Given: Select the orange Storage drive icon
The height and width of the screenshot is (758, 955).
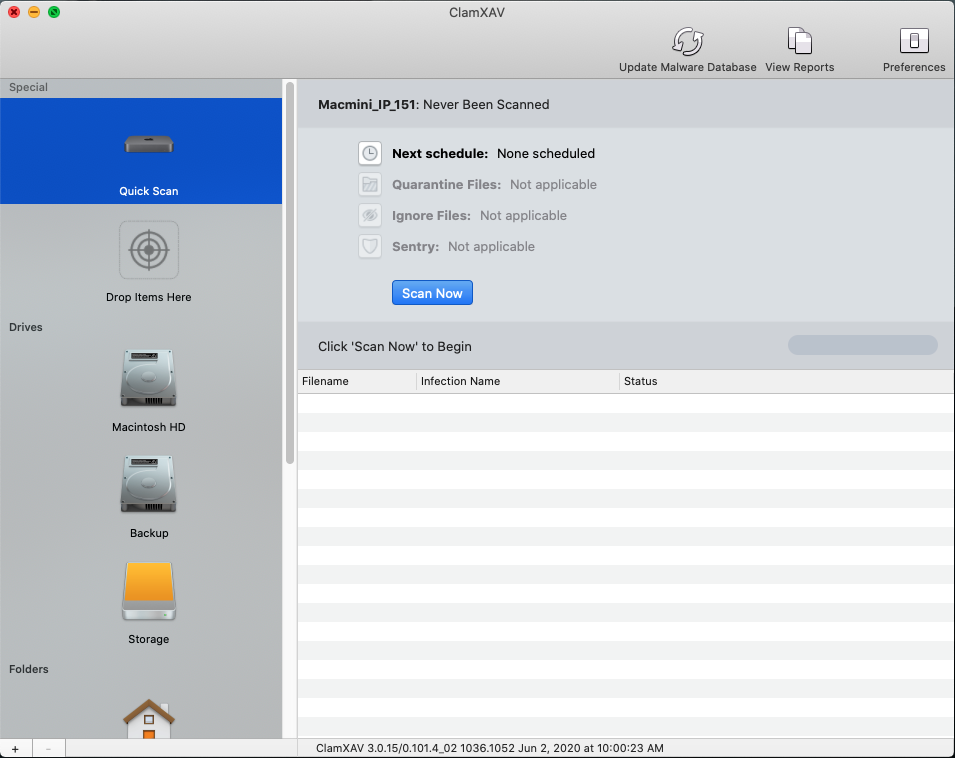Looking at the screenshot, I should point(149,591).
